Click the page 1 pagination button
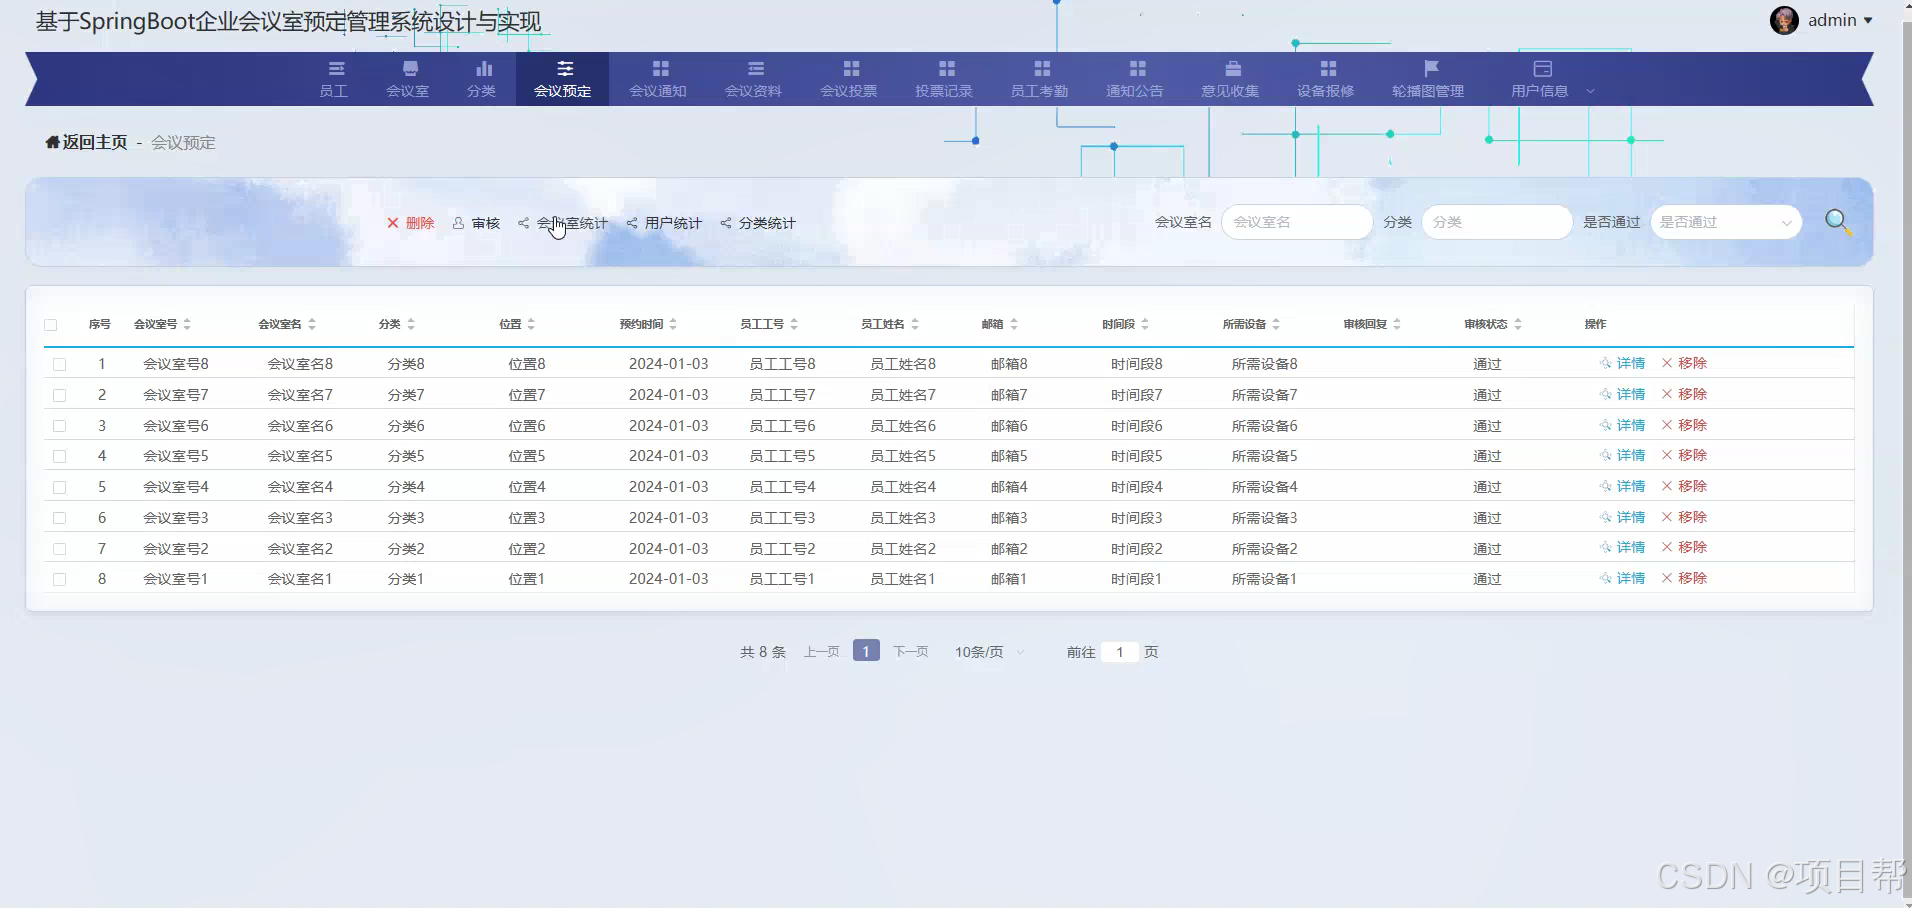1912x908 pixels. [866, 651]
